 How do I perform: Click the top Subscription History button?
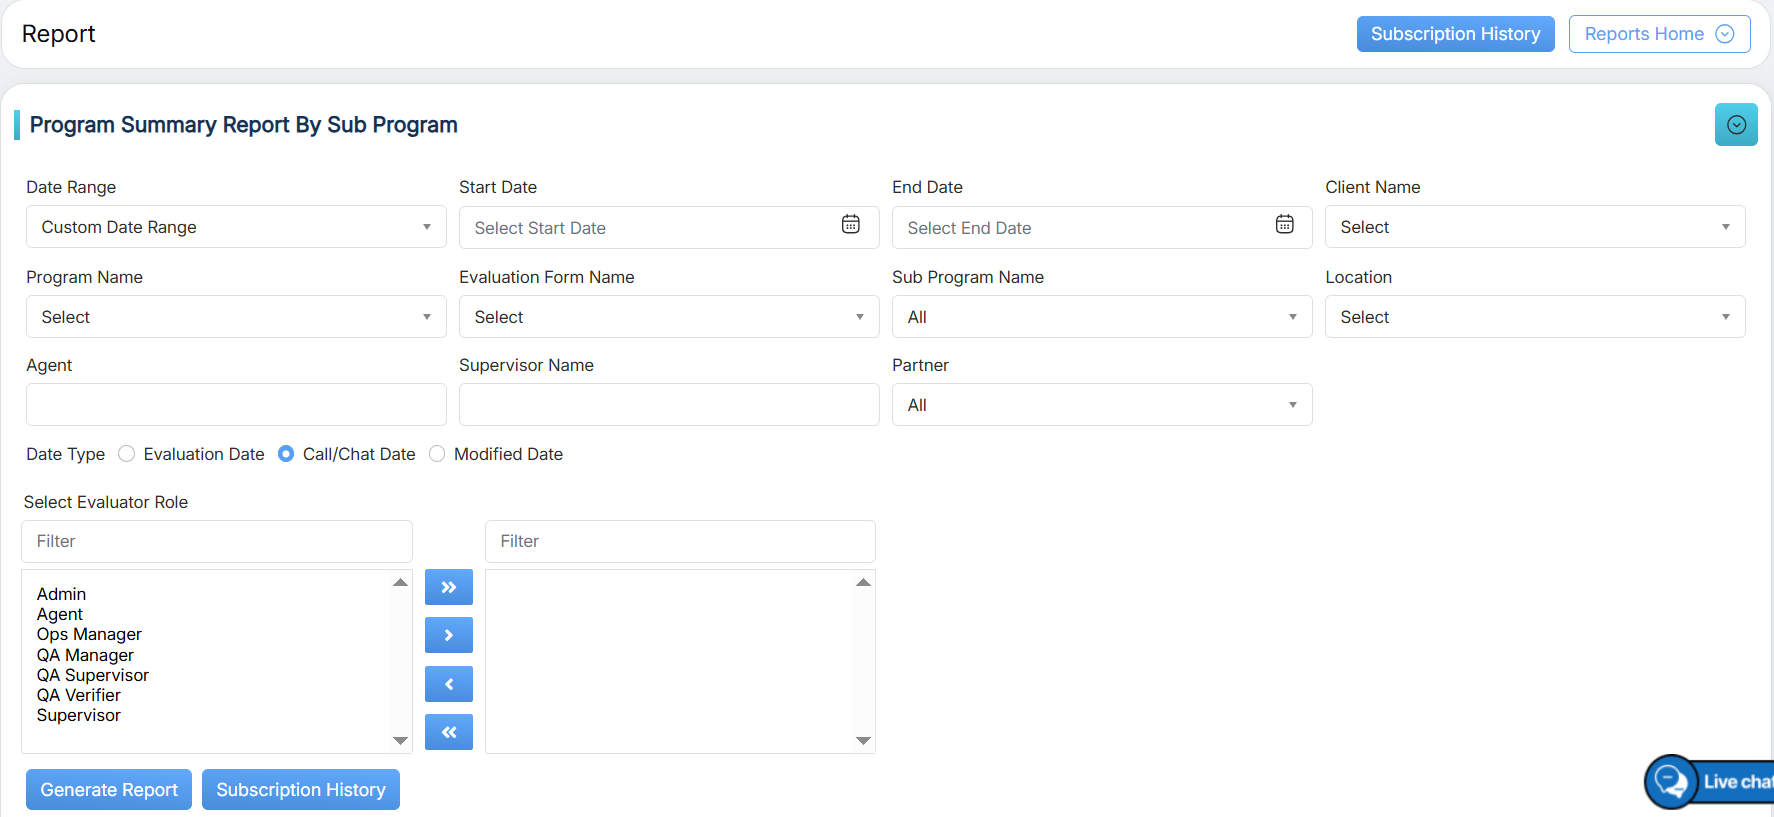(x=1455, y=34)
